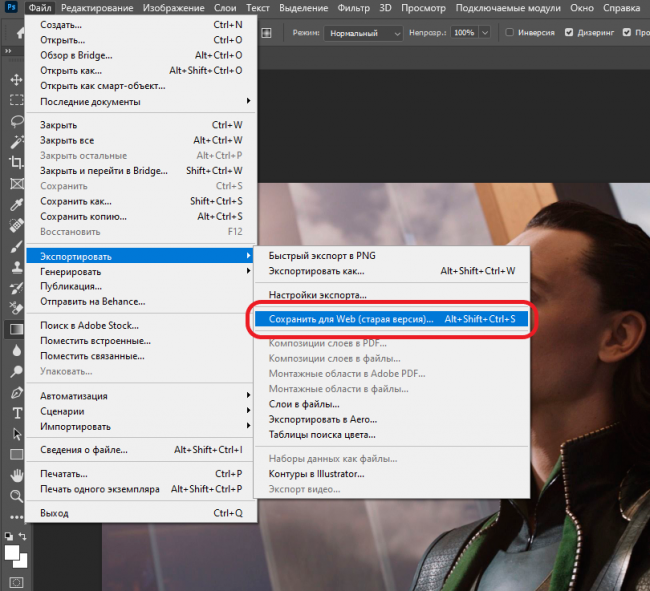
Task: Click the Непрозр. 100% opacity field
Action: [464, 32]
